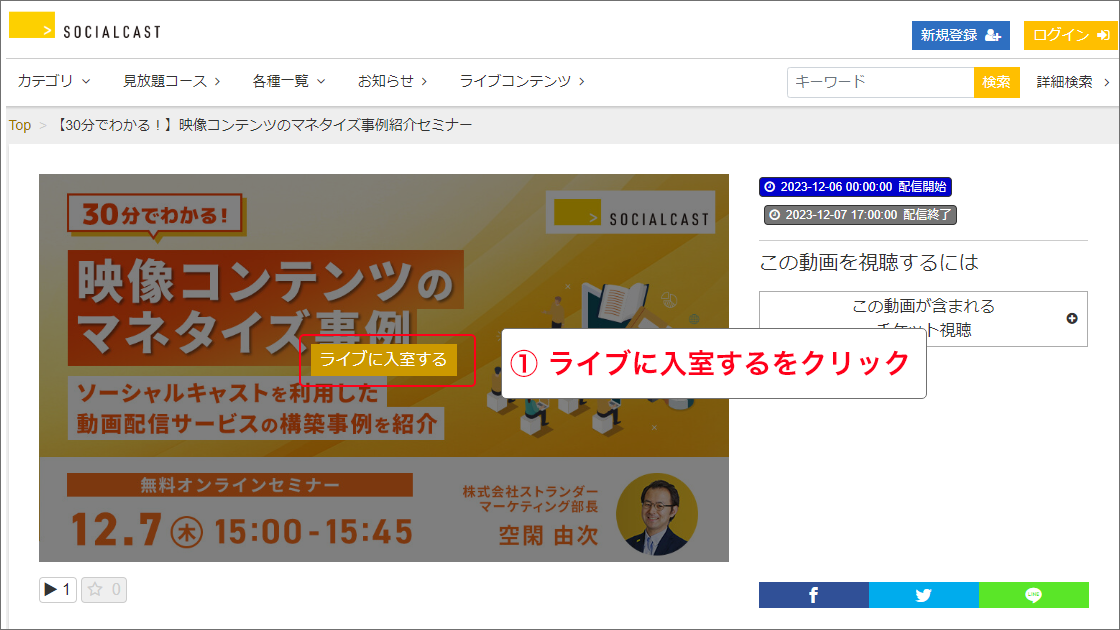Screen dimensions: 1120x630
Task: Toggle the favorite star button
Action: 104,589
